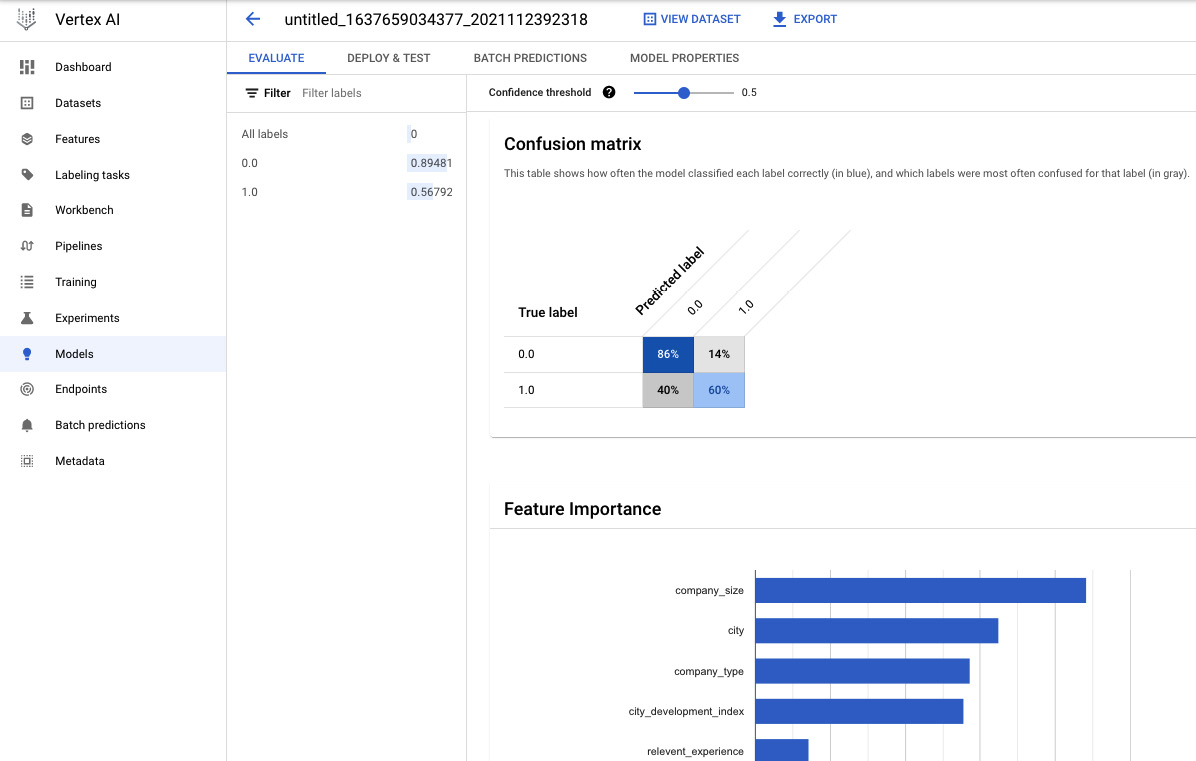Click the Training list icon
The height and width of the screenshot is (761, 1196).
[x=27, y=282]
